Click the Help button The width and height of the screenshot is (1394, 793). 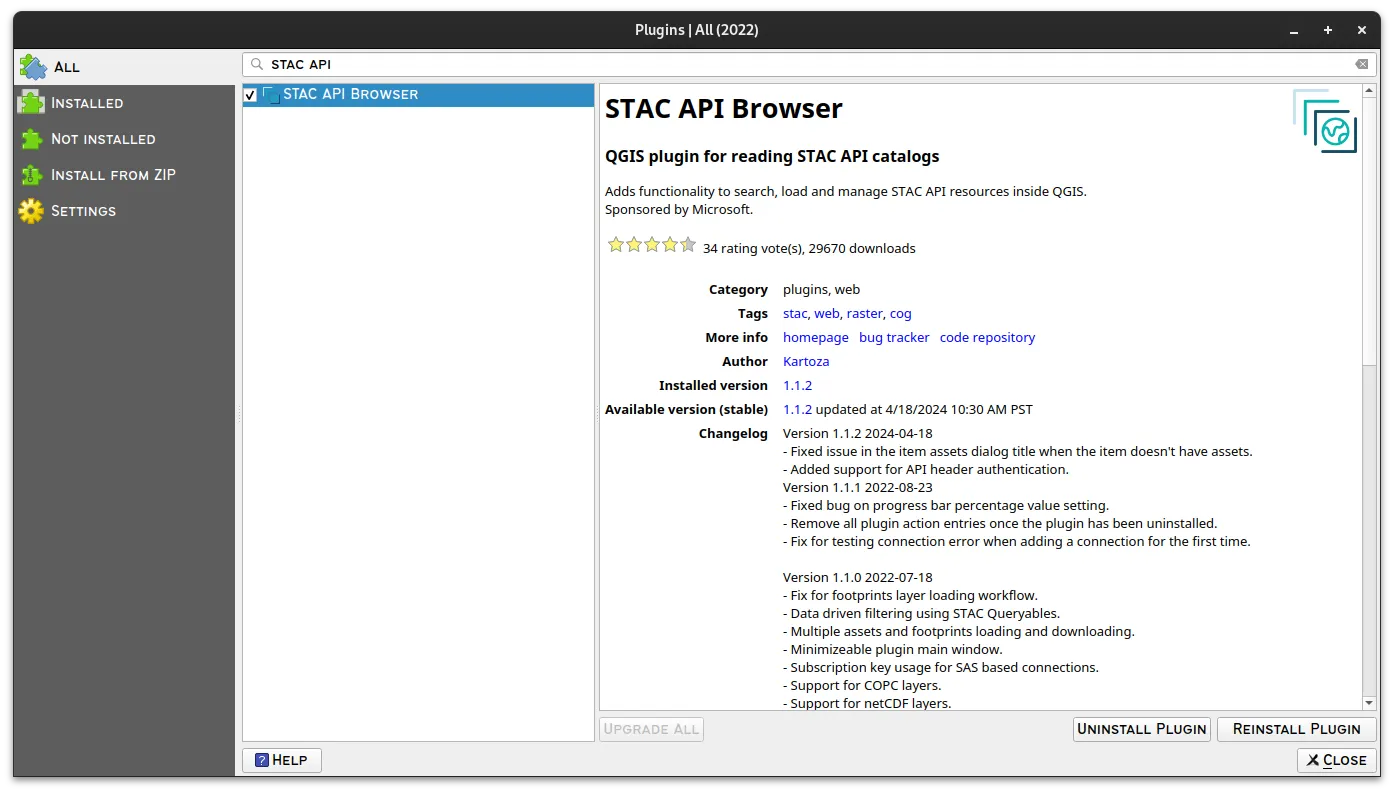point(281,760)
